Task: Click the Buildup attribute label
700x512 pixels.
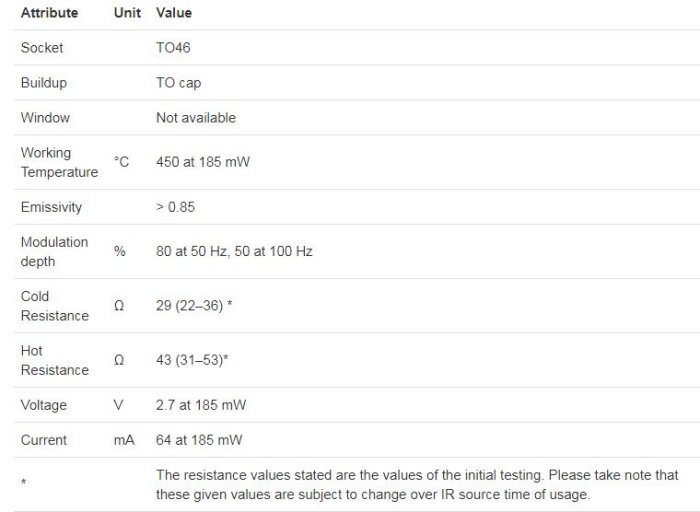Action: (x=44, y=83)
